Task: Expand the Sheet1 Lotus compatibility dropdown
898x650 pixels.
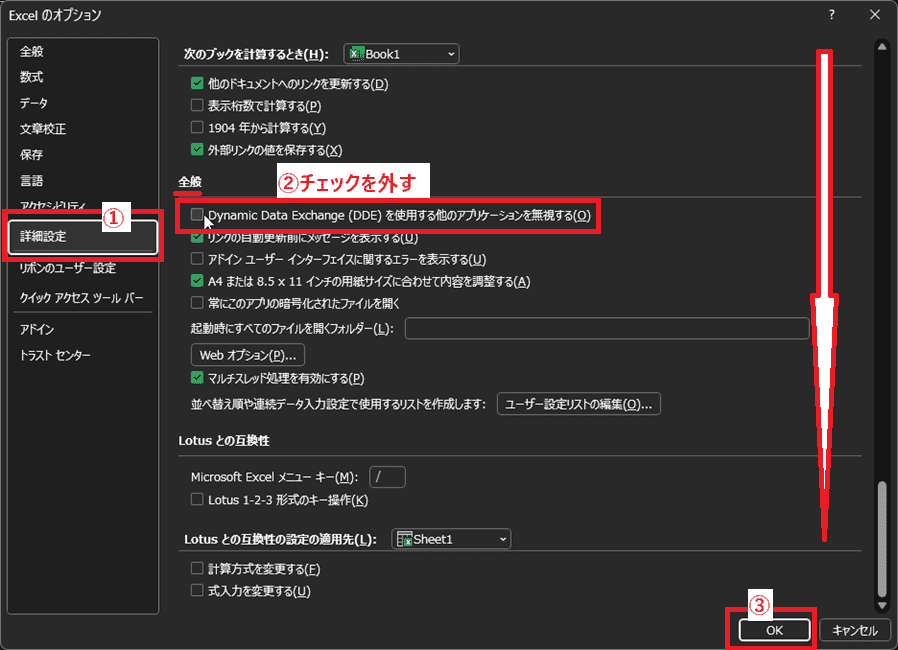Action: point(451,539)
